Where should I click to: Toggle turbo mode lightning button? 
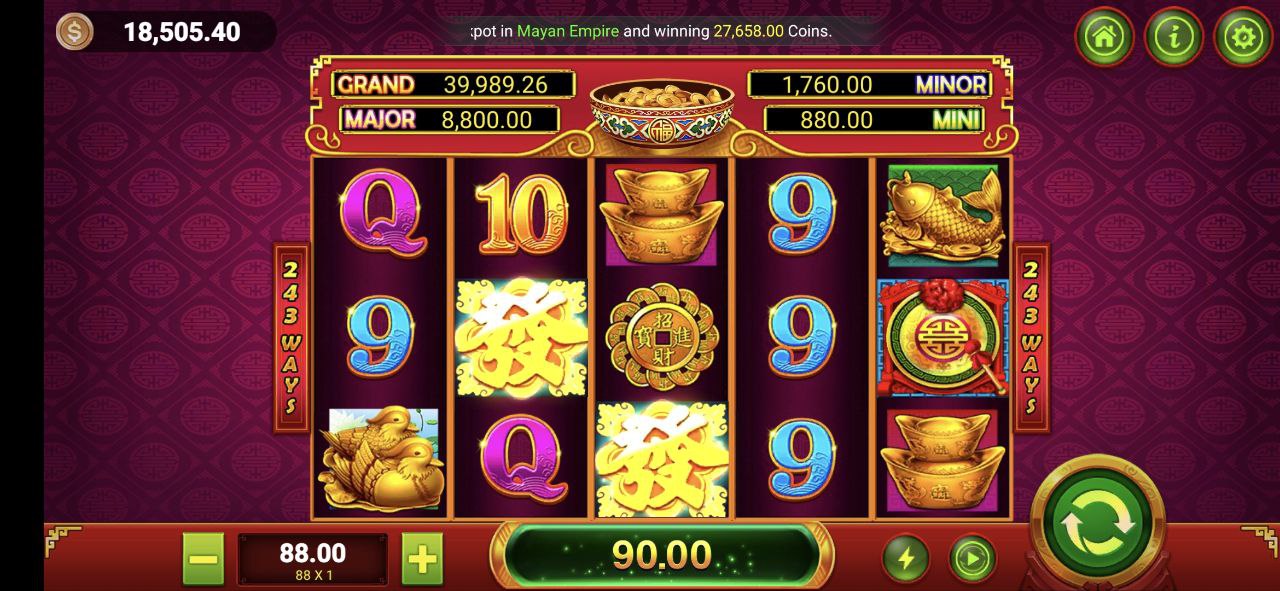(x=906, y=558)
